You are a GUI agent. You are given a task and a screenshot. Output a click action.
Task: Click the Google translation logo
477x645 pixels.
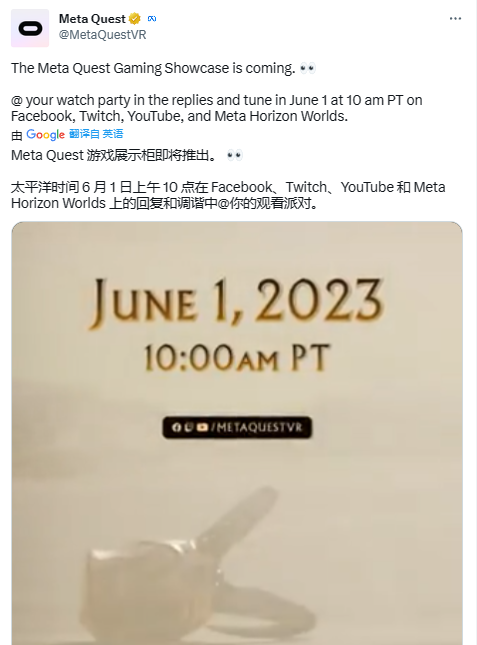tap(45, 135)
